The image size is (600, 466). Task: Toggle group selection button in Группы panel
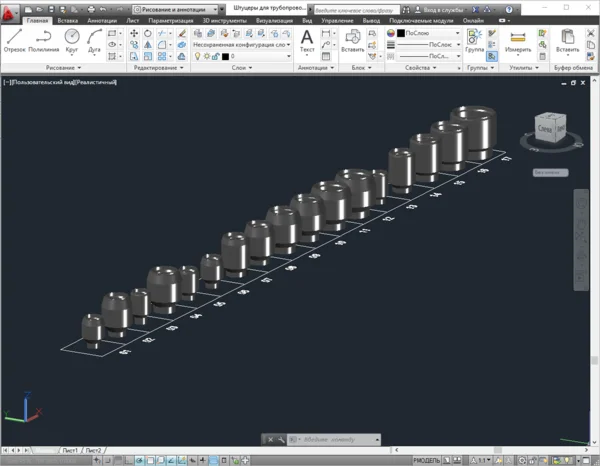(492, 56)
